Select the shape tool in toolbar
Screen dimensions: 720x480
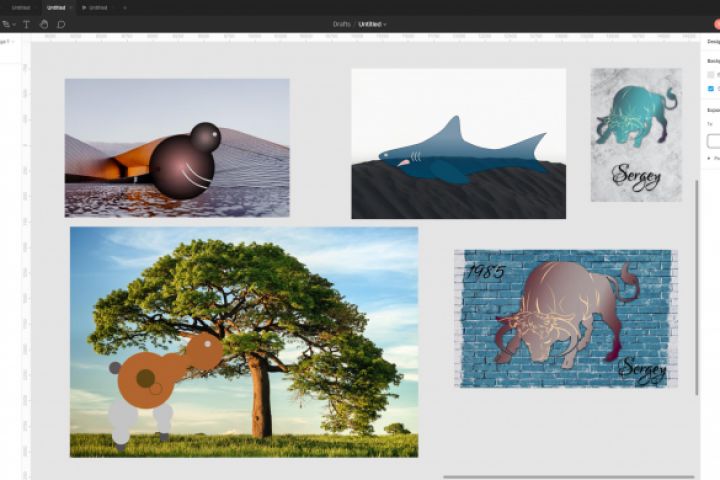[6, 24]
